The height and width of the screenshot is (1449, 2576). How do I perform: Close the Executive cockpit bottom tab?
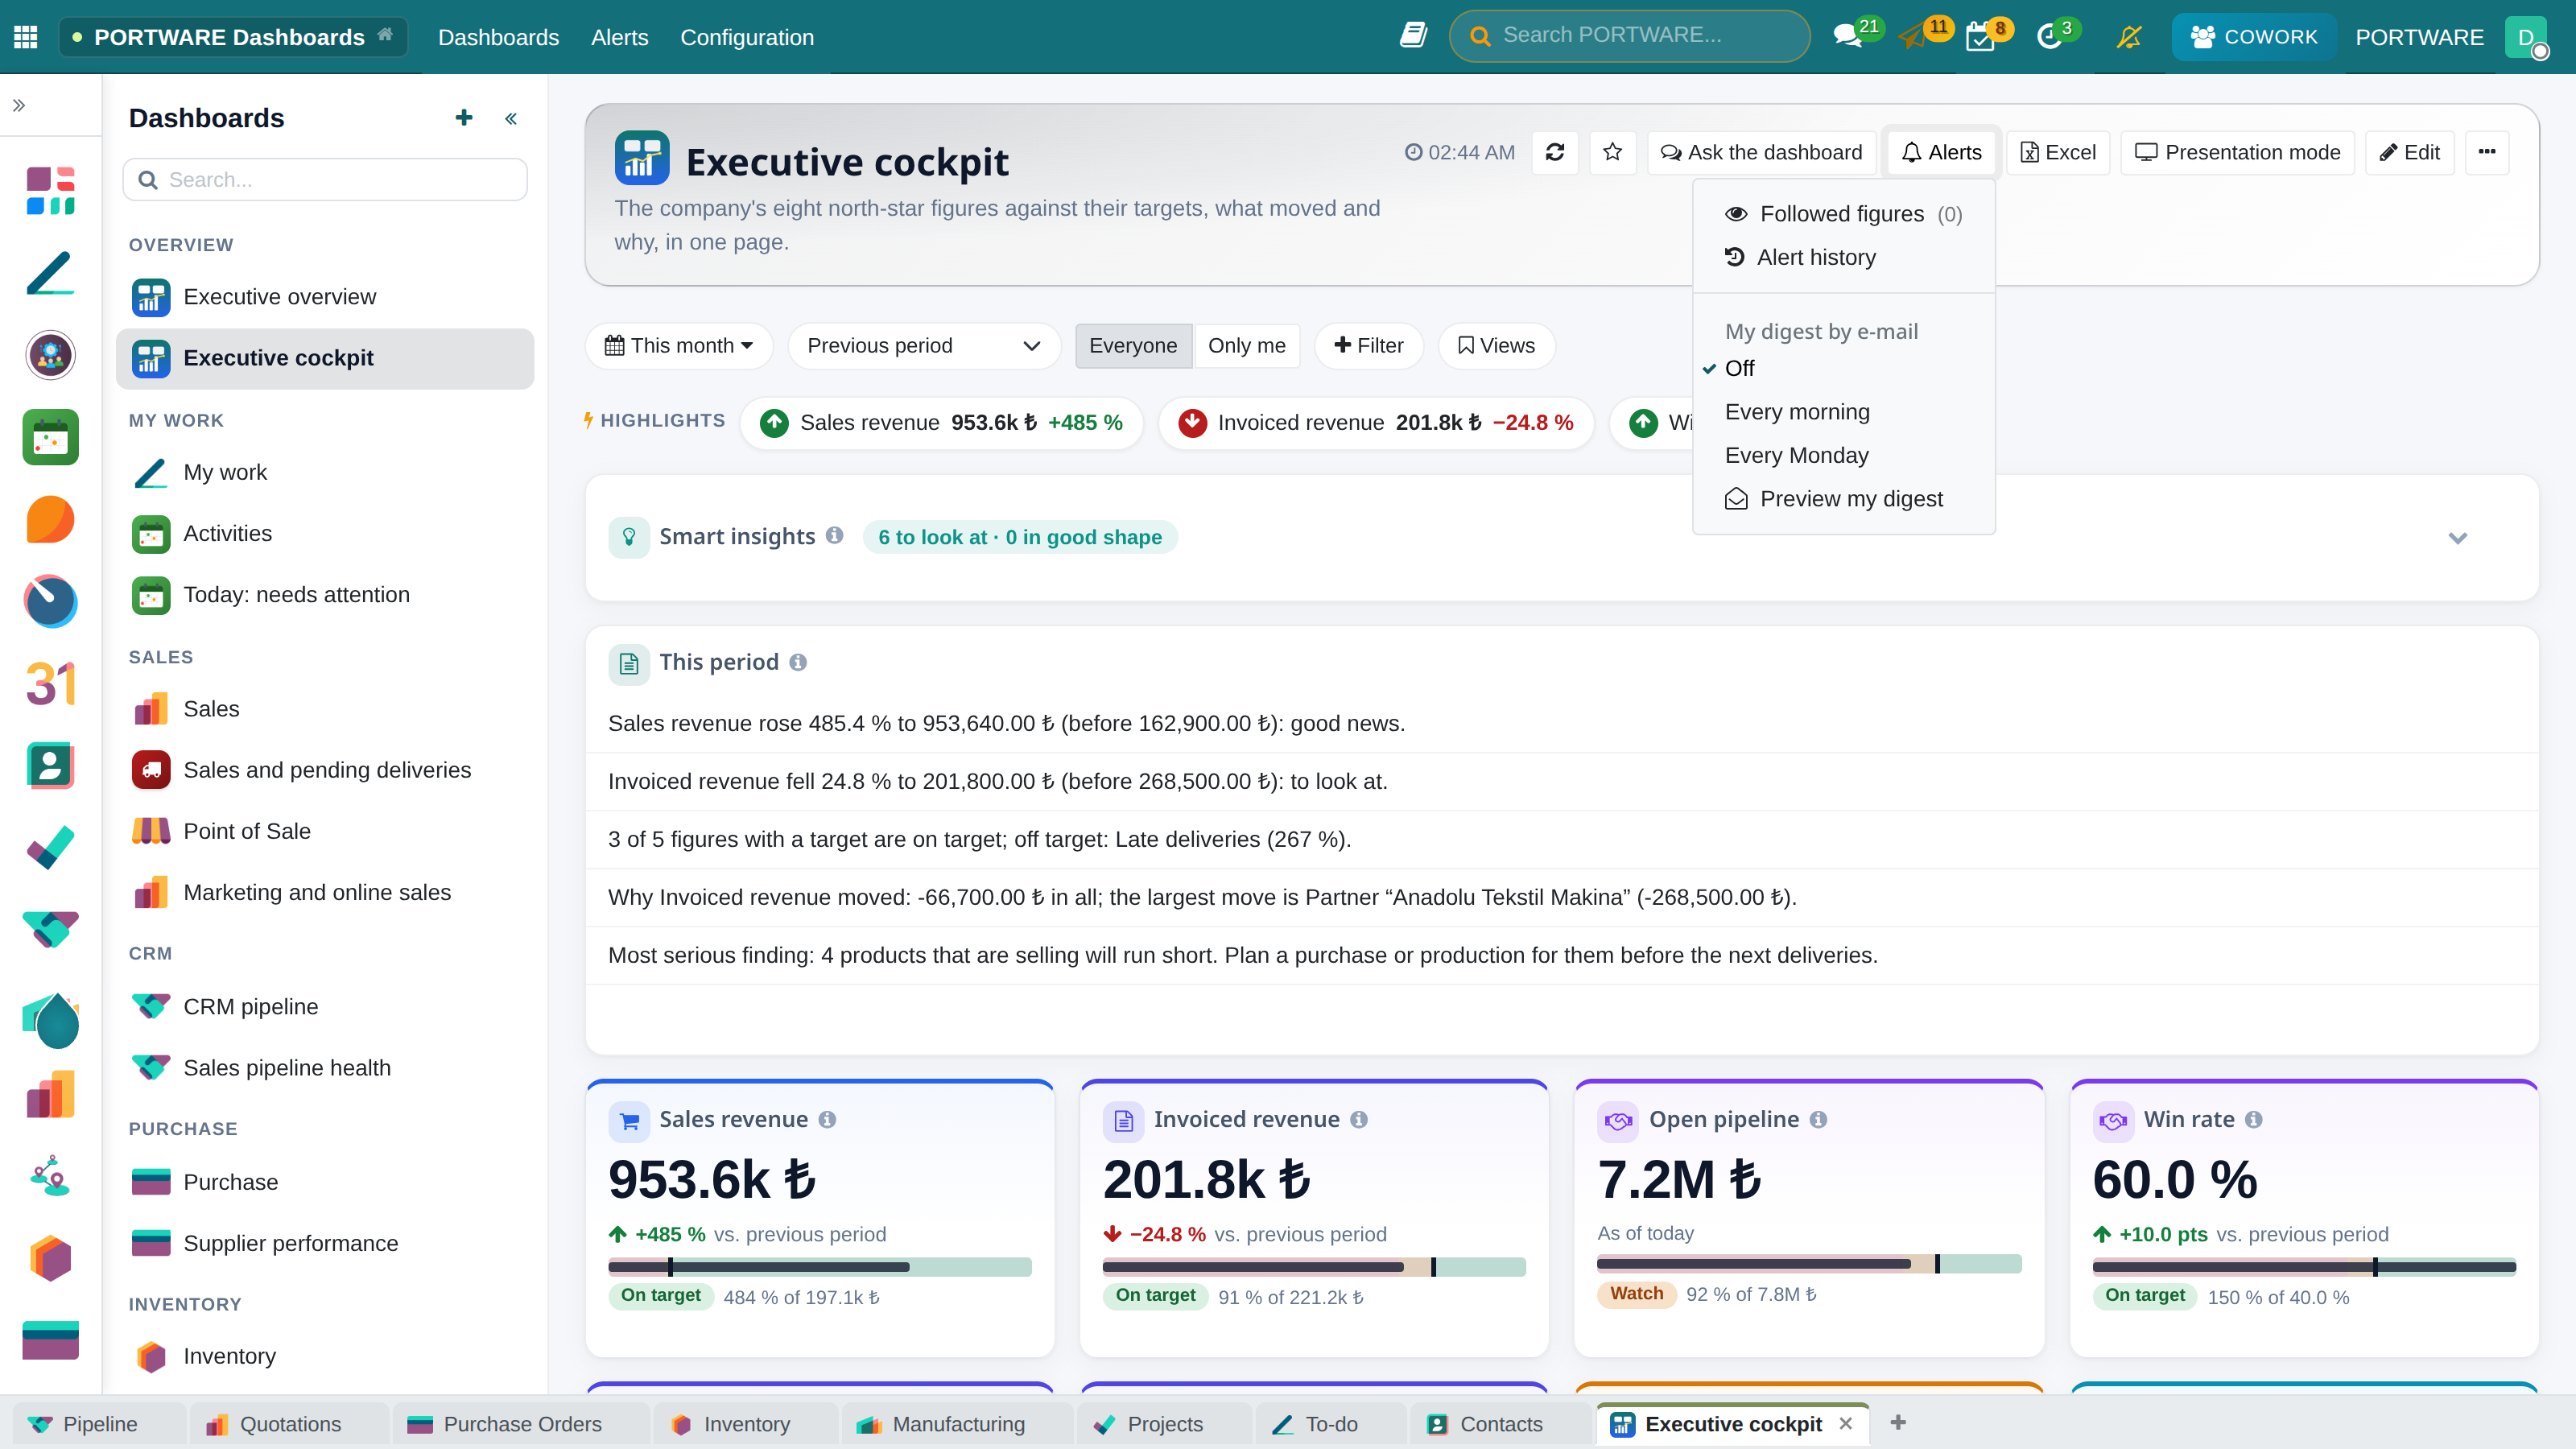[x=1846, y=1423]
